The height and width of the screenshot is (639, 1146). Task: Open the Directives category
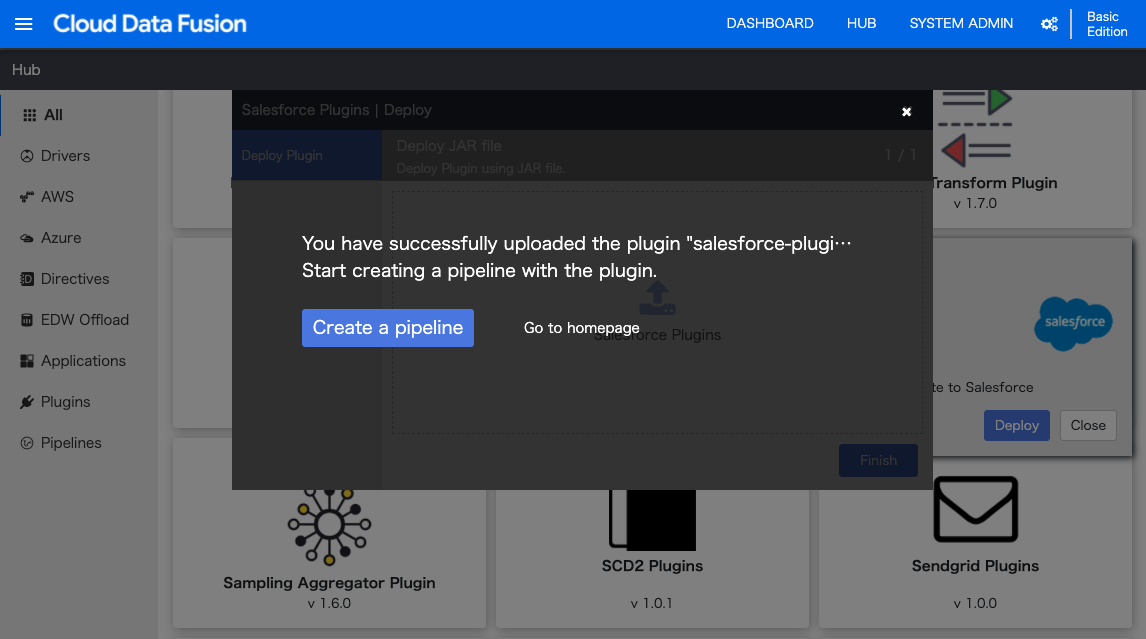[65, 279]
